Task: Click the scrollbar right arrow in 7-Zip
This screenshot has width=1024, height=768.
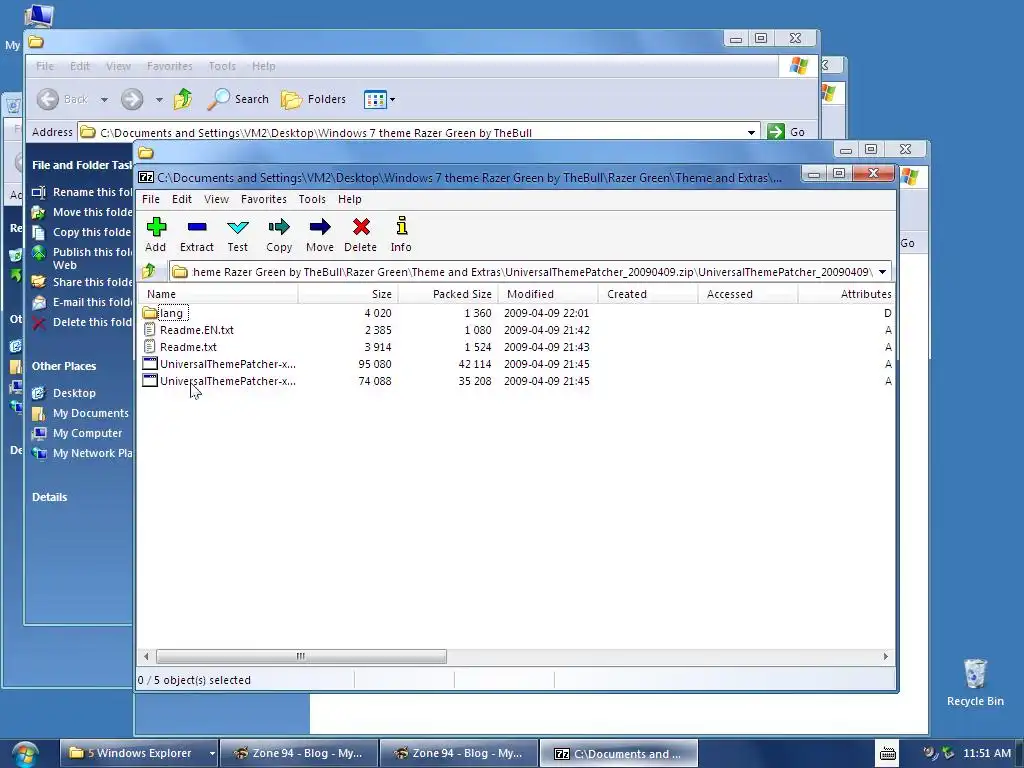Action: point(886,656)
